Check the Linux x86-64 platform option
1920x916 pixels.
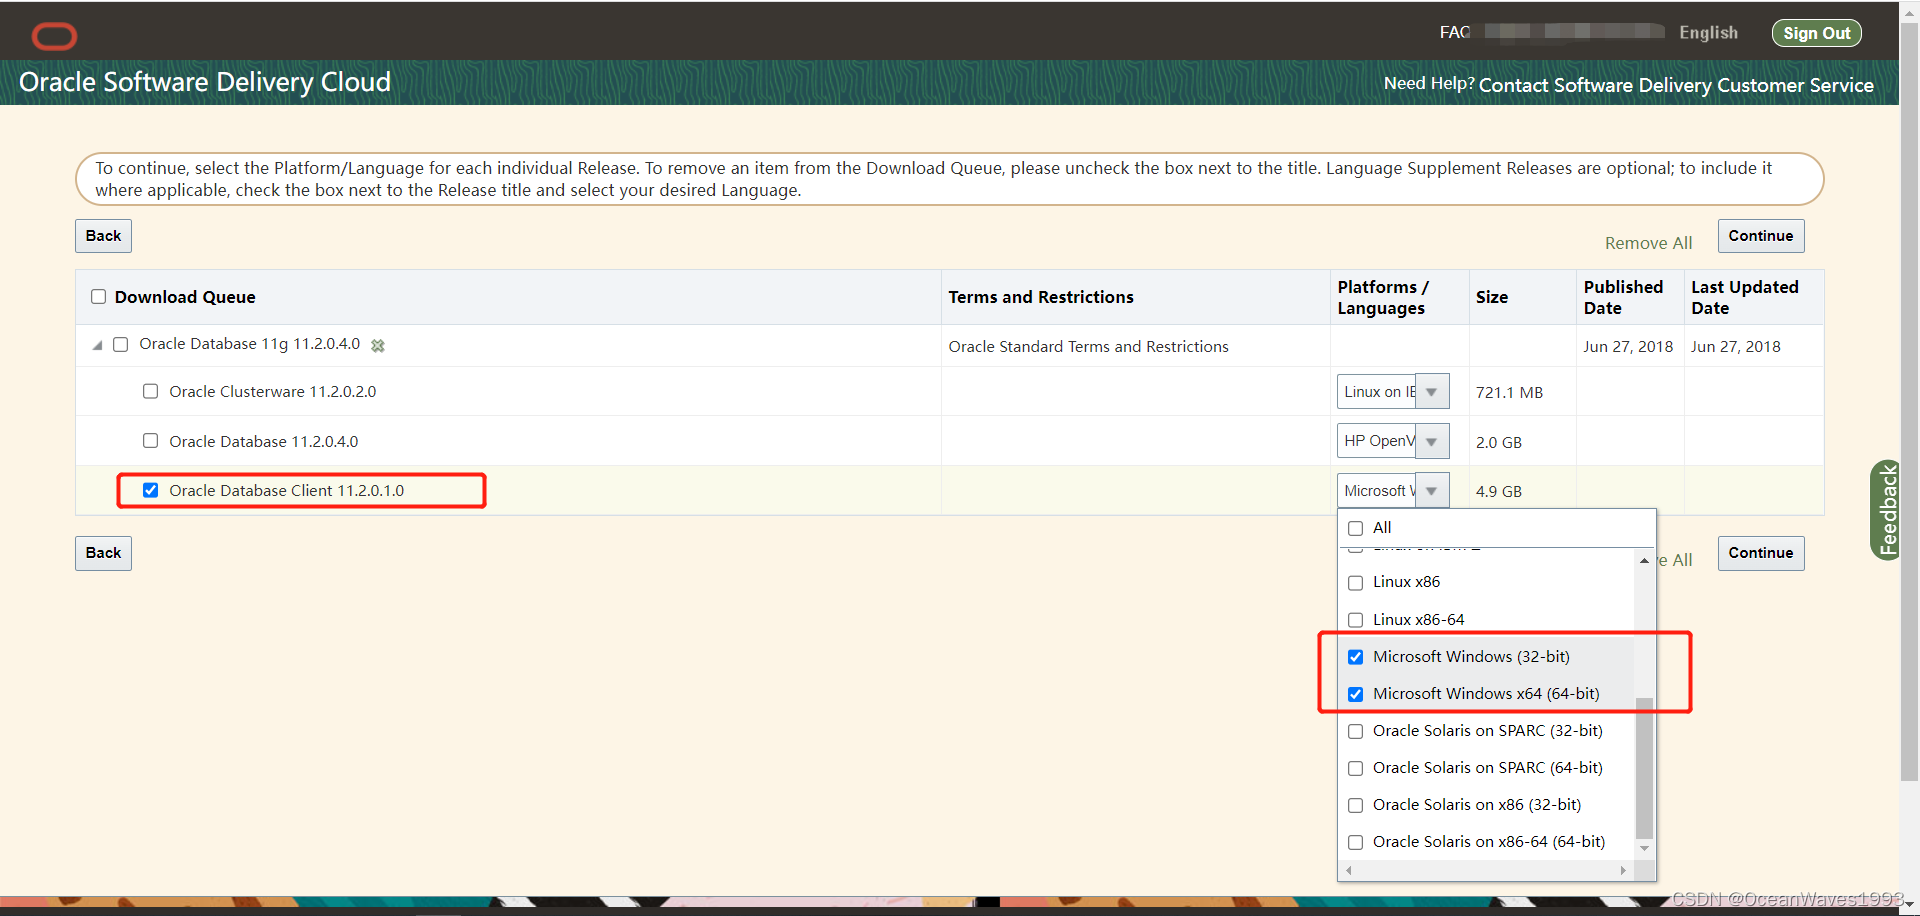1356,620
